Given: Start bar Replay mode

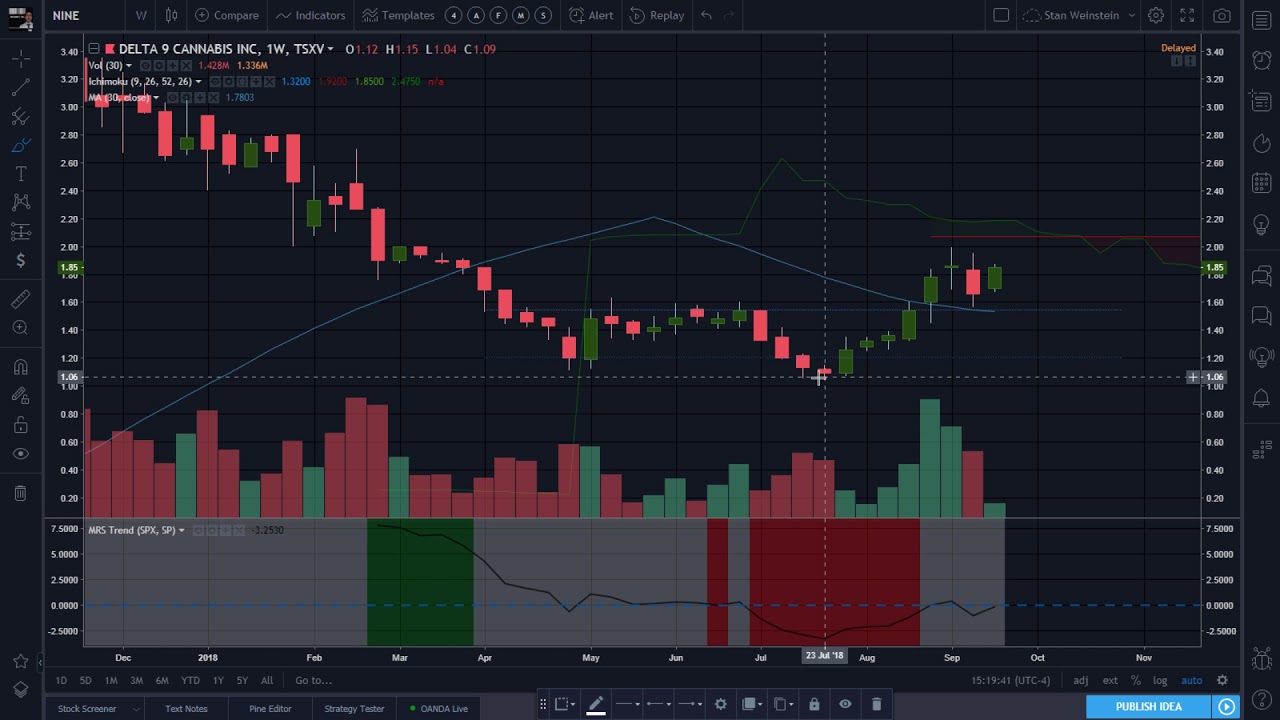Looking at the screenshot, I should click(656, 15).
